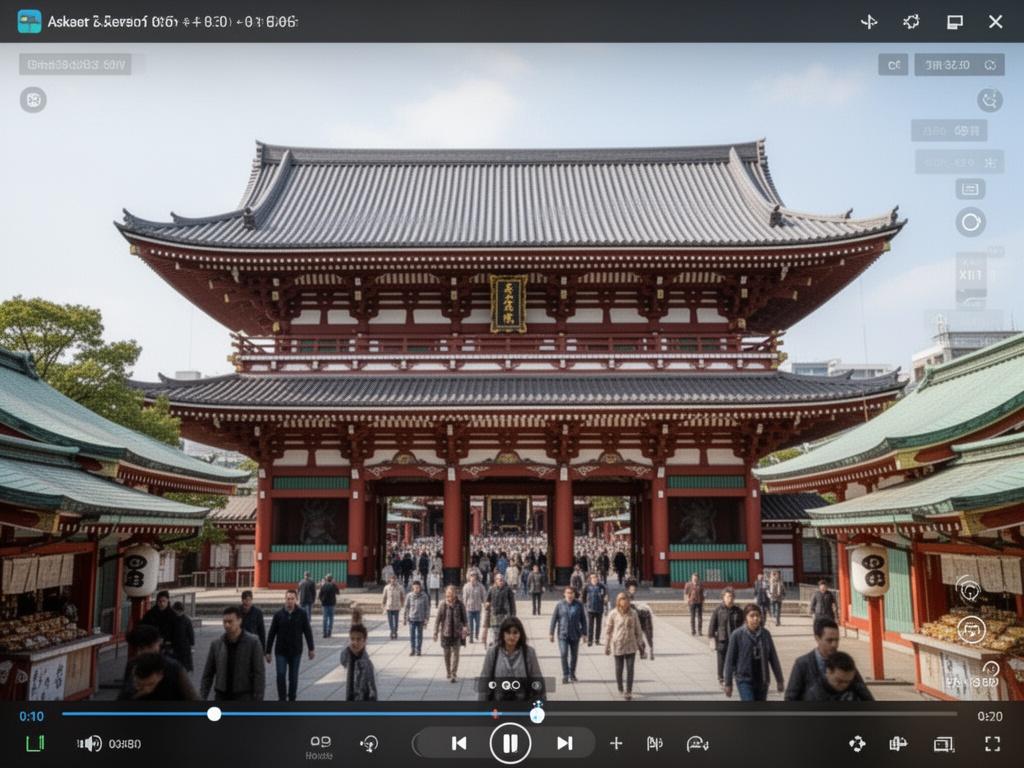
Task: Pause the video playback
Action: (511, 743)
